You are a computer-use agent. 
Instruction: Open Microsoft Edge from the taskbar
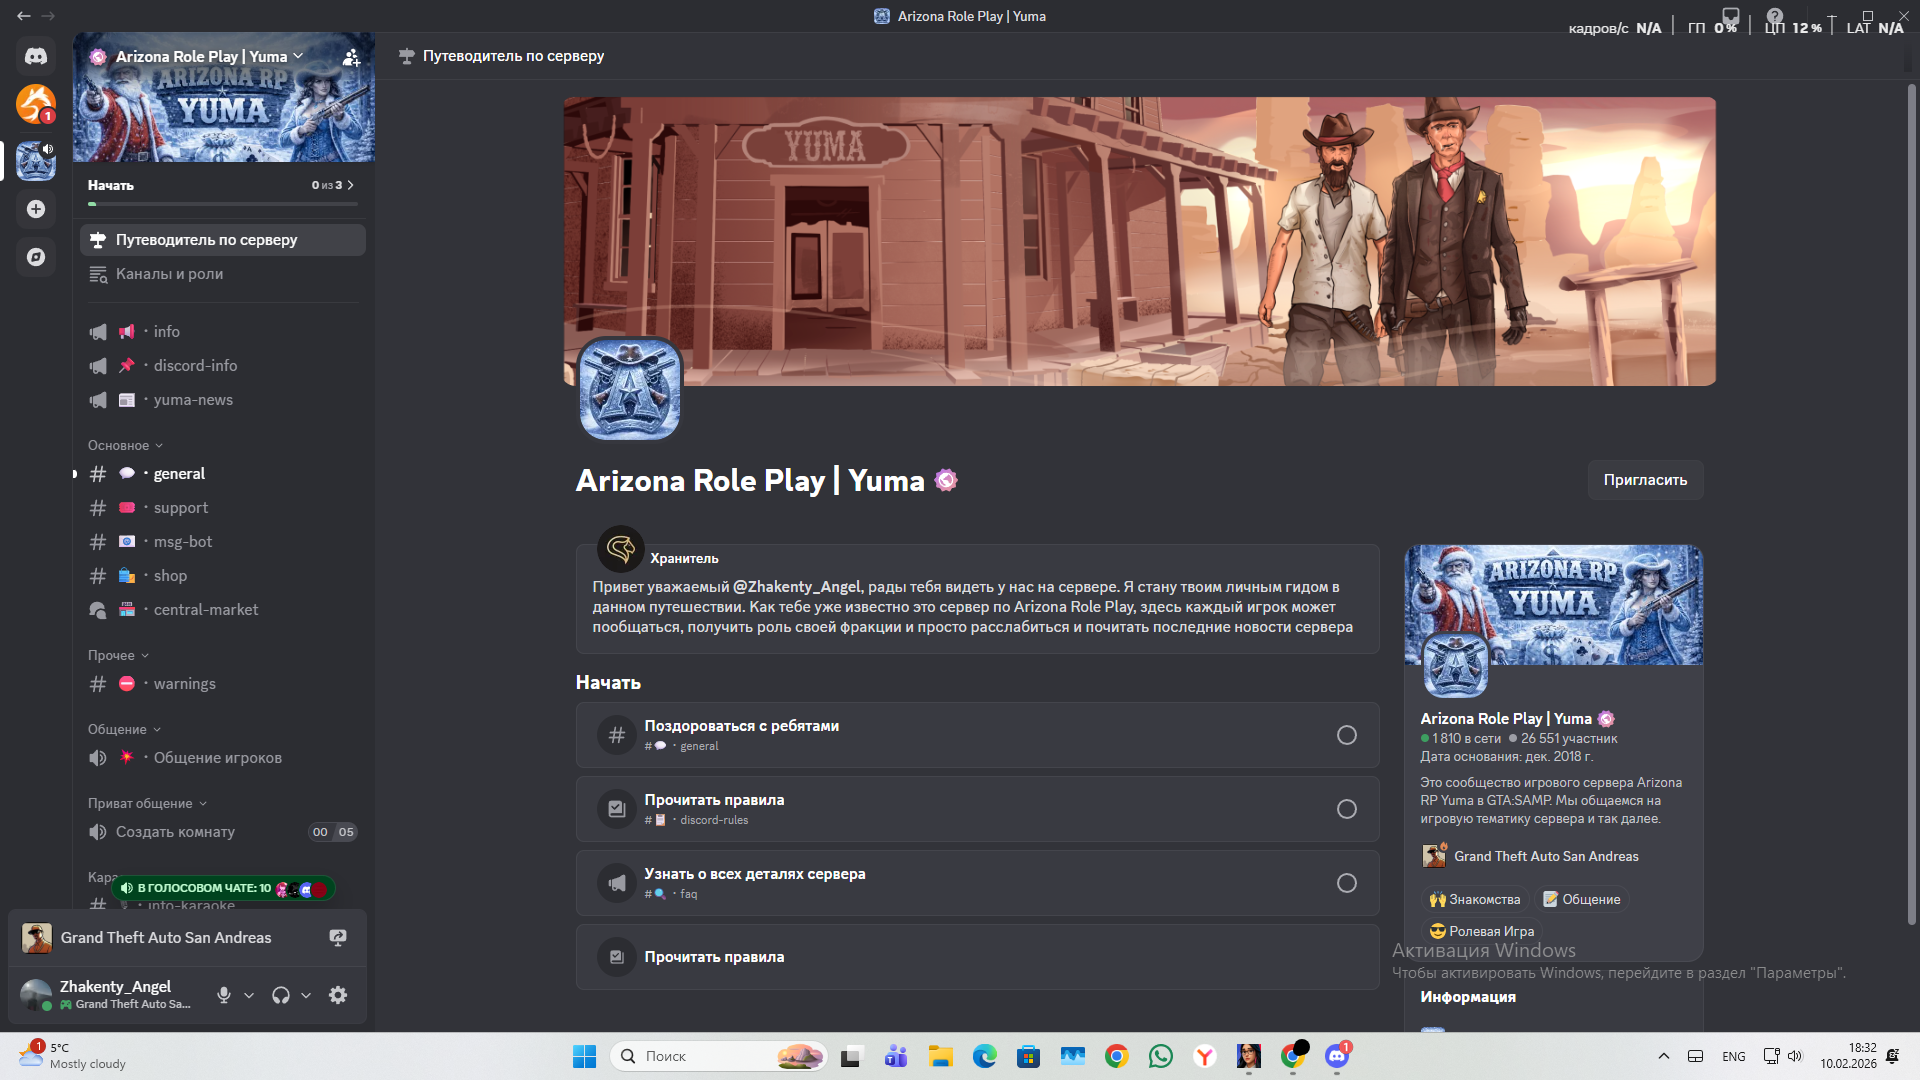[985, 1056]
